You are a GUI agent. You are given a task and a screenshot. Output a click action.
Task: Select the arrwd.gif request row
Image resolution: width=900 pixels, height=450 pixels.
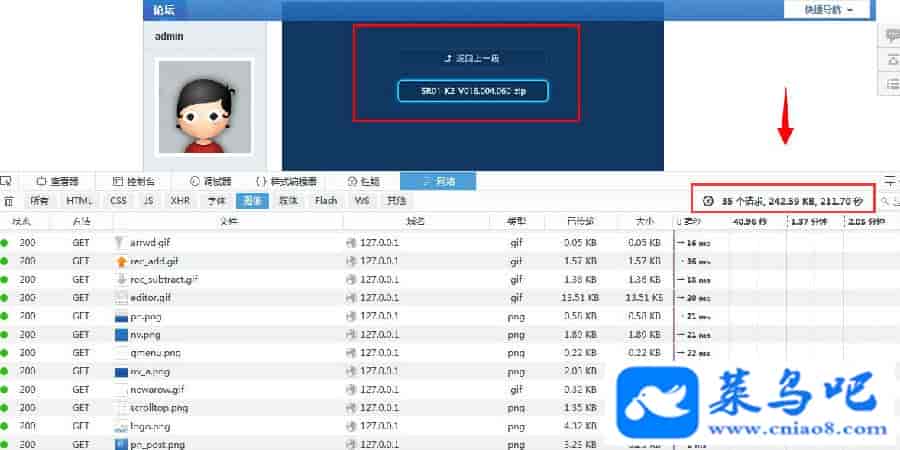coord(450,243)
